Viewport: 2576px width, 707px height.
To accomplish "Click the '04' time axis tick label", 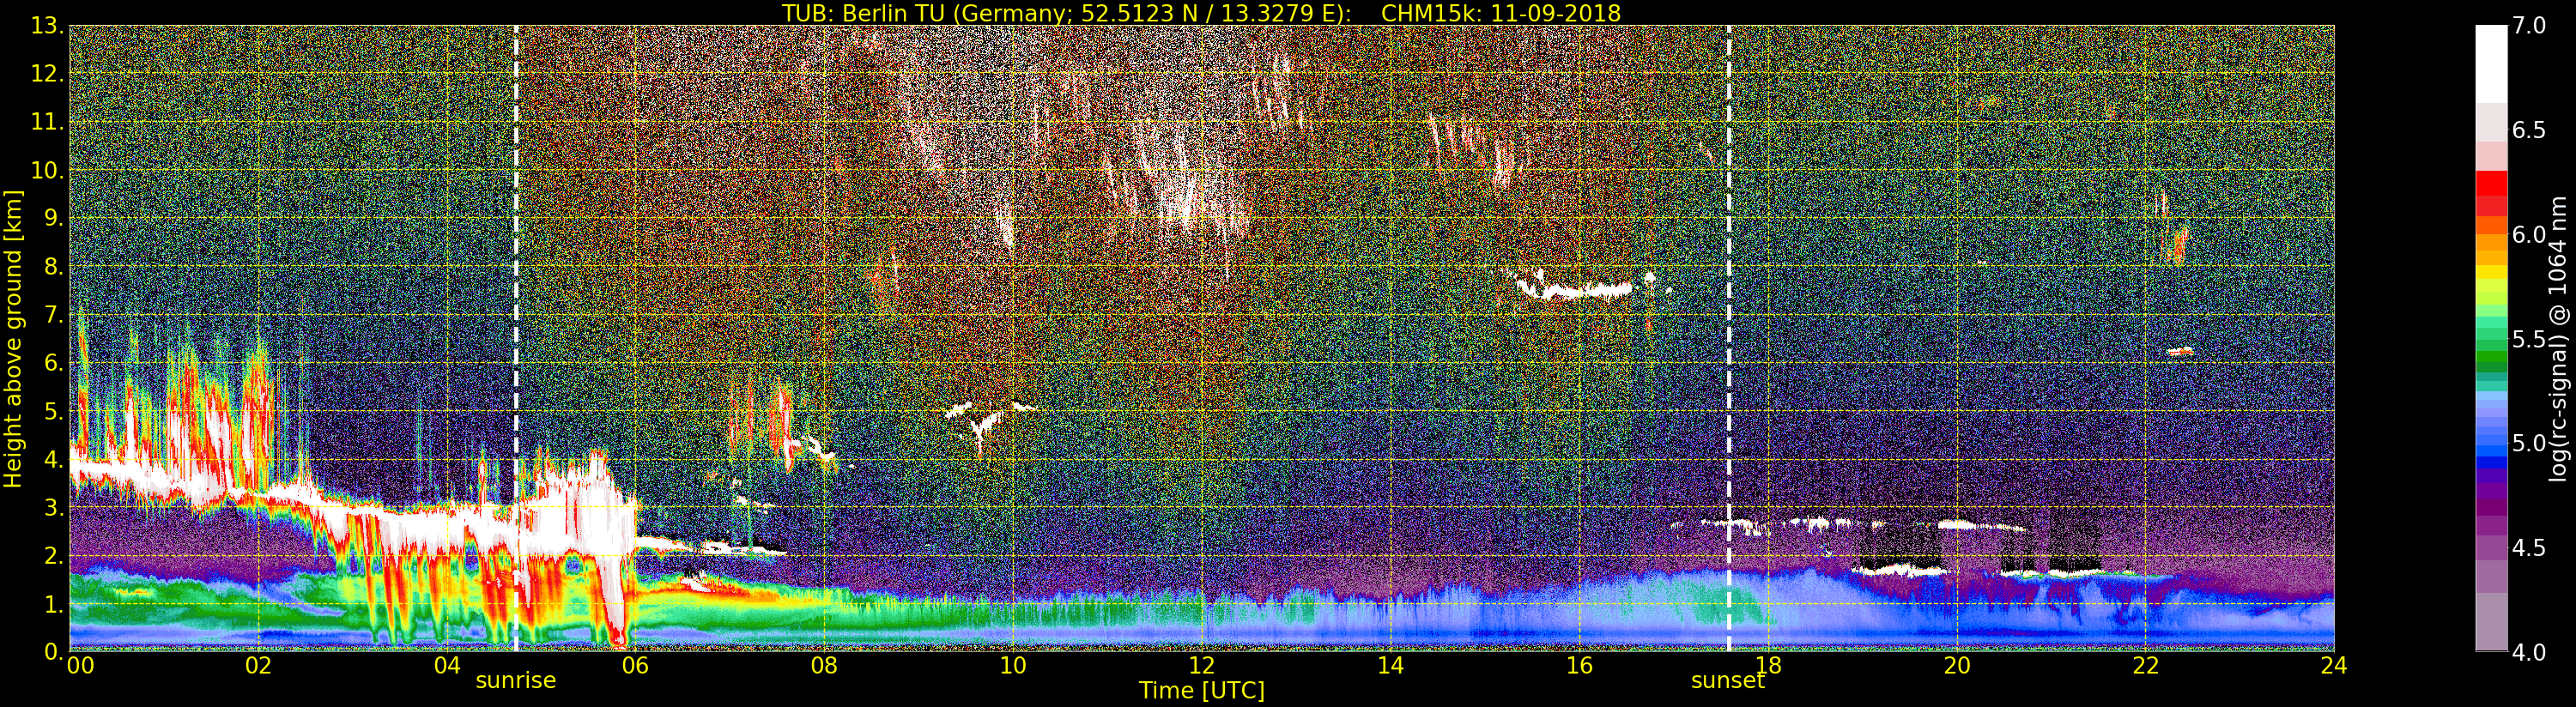I will tap(447, 665).
